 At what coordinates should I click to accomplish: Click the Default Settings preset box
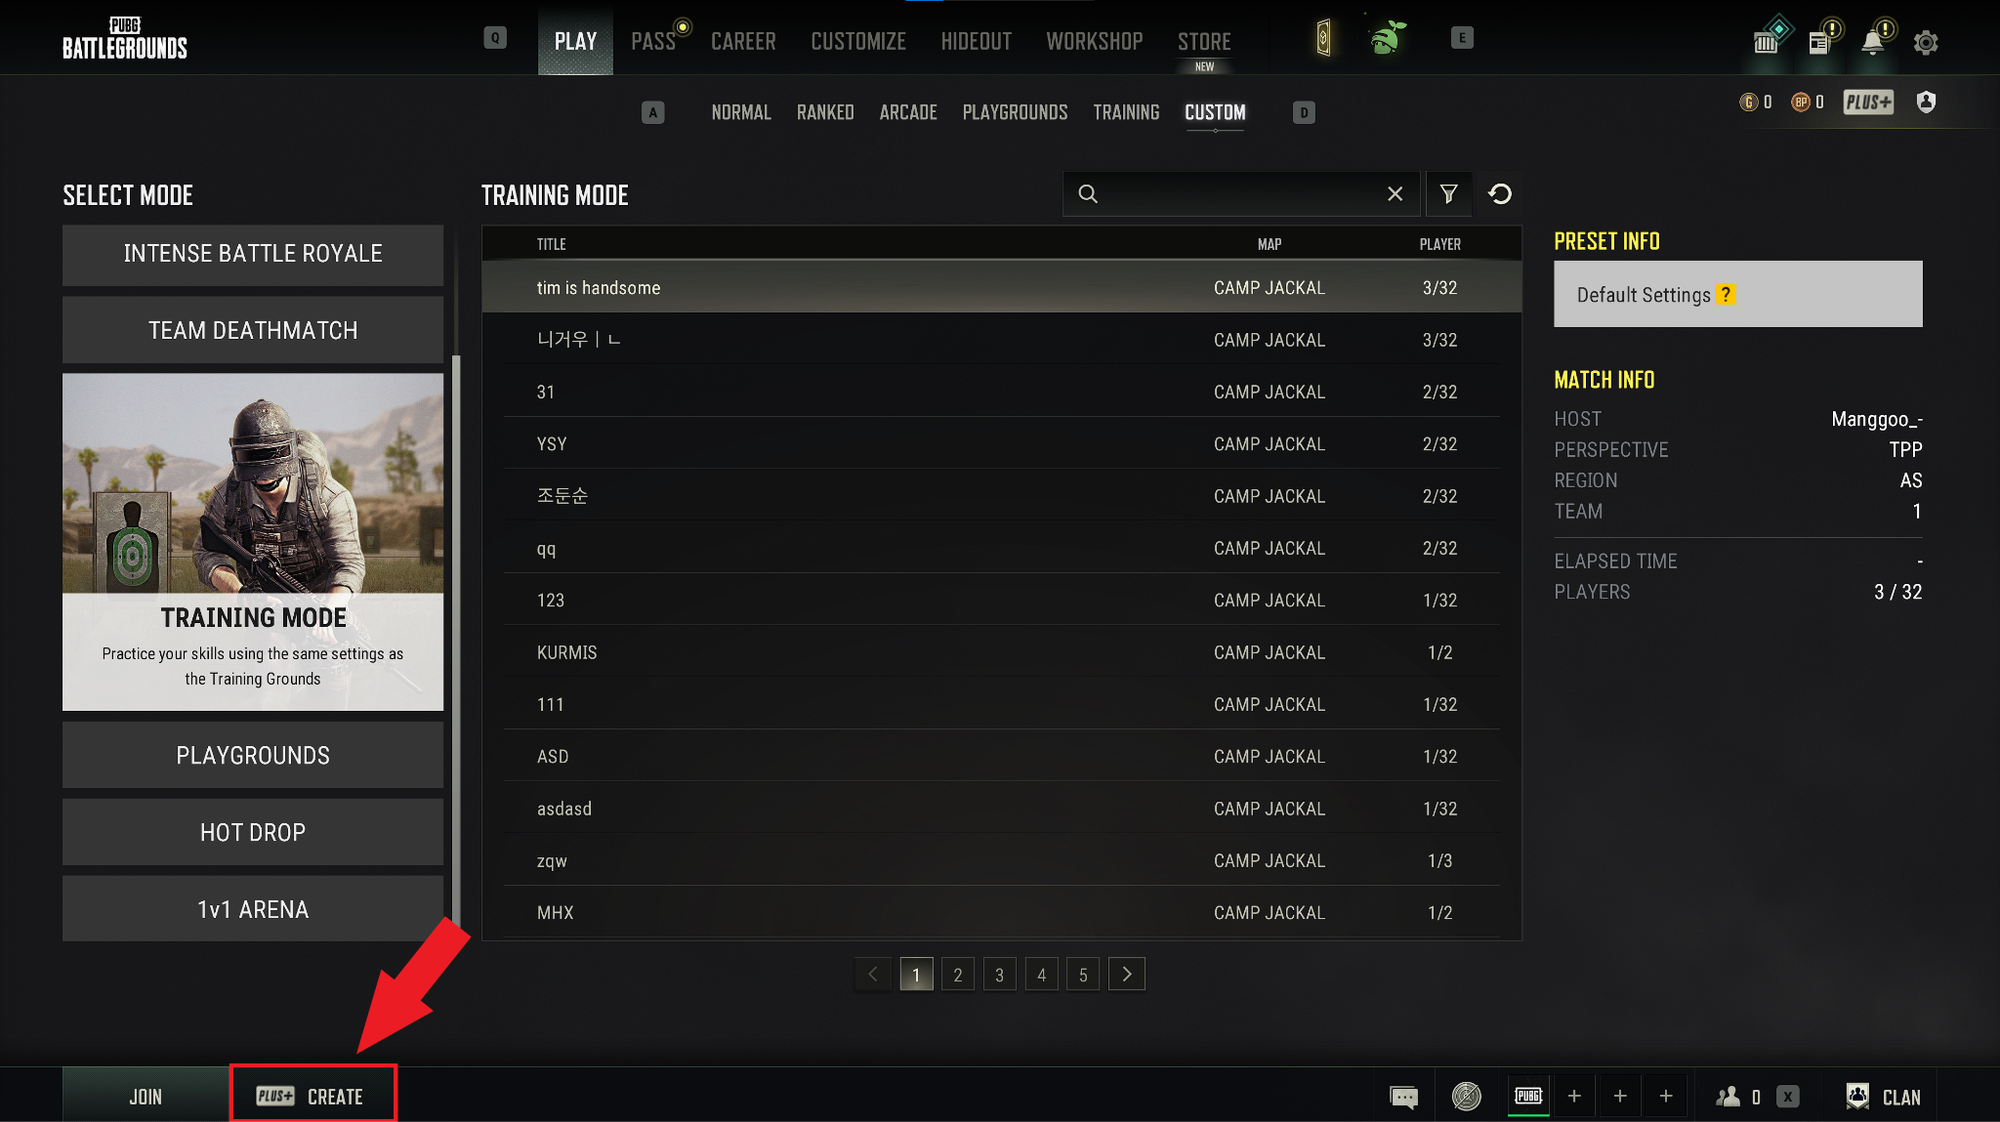(1738, 294)
